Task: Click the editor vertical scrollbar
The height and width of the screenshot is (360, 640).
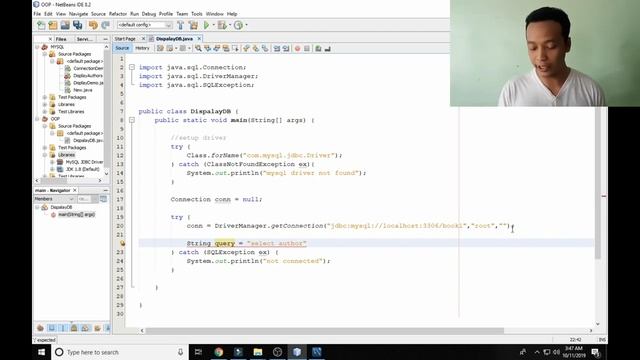Action: click(598, 182)
